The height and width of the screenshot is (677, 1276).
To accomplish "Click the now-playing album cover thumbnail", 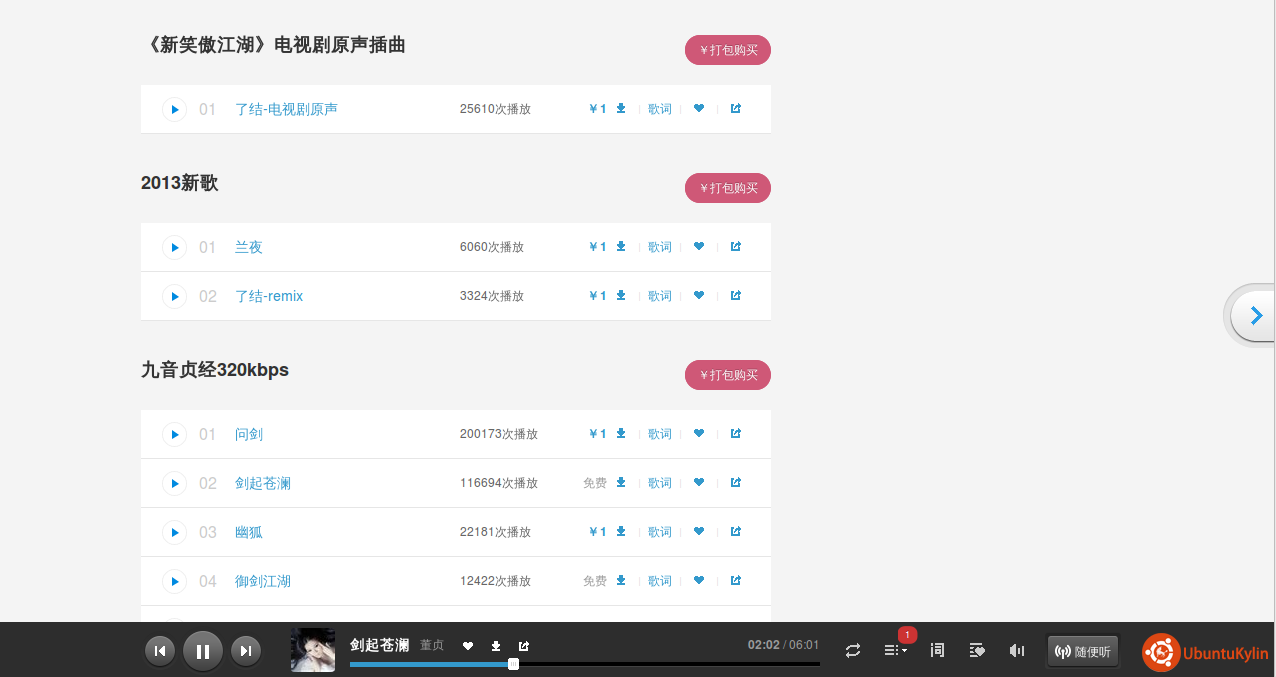I will 313,650.
